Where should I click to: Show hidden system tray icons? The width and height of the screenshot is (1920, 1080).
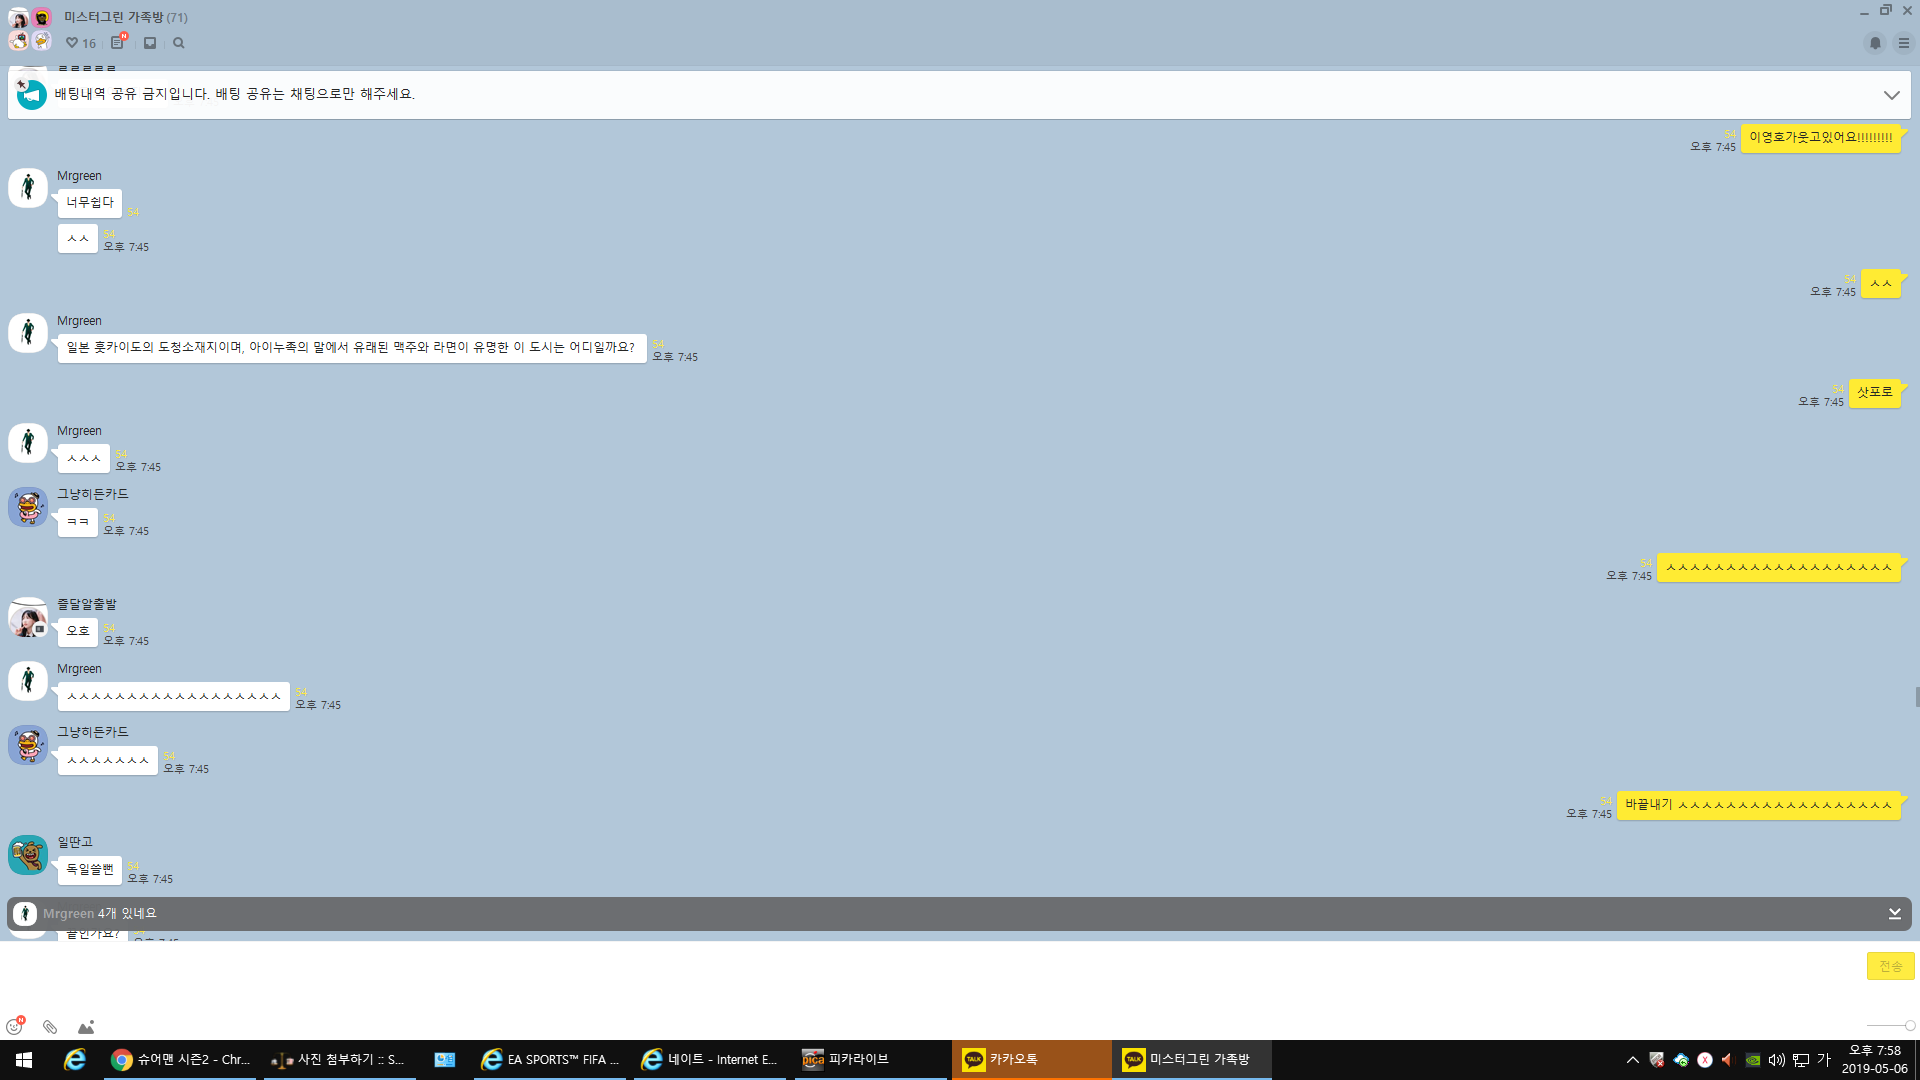[x=1633, y=1060]
